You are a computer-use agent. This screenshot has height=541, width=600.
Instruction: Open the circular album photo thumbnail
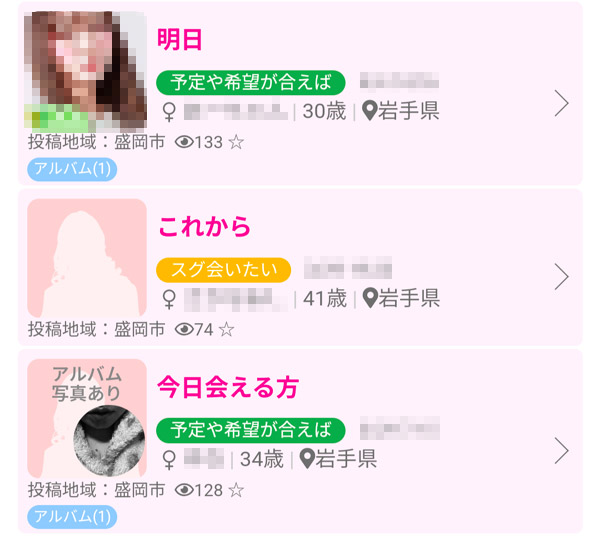point(109,441)
